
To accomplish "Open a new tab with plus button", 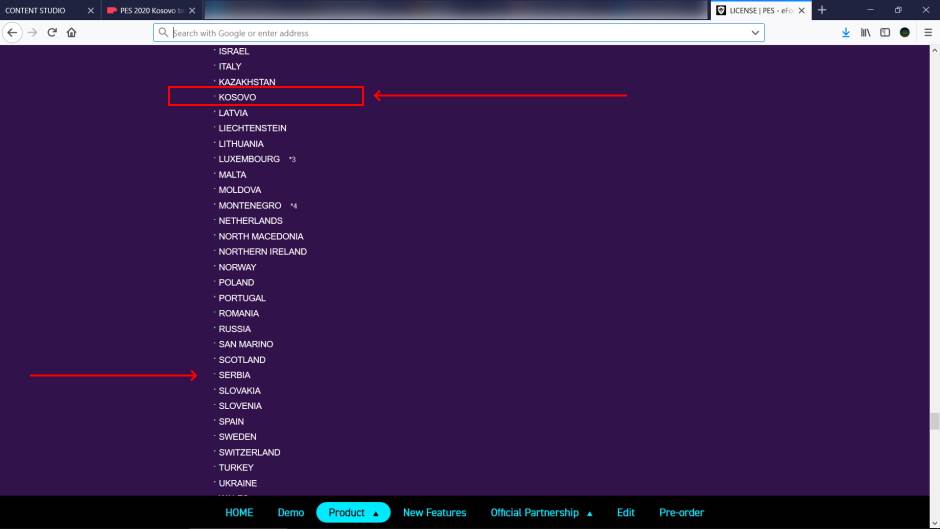I will [822, 10].
